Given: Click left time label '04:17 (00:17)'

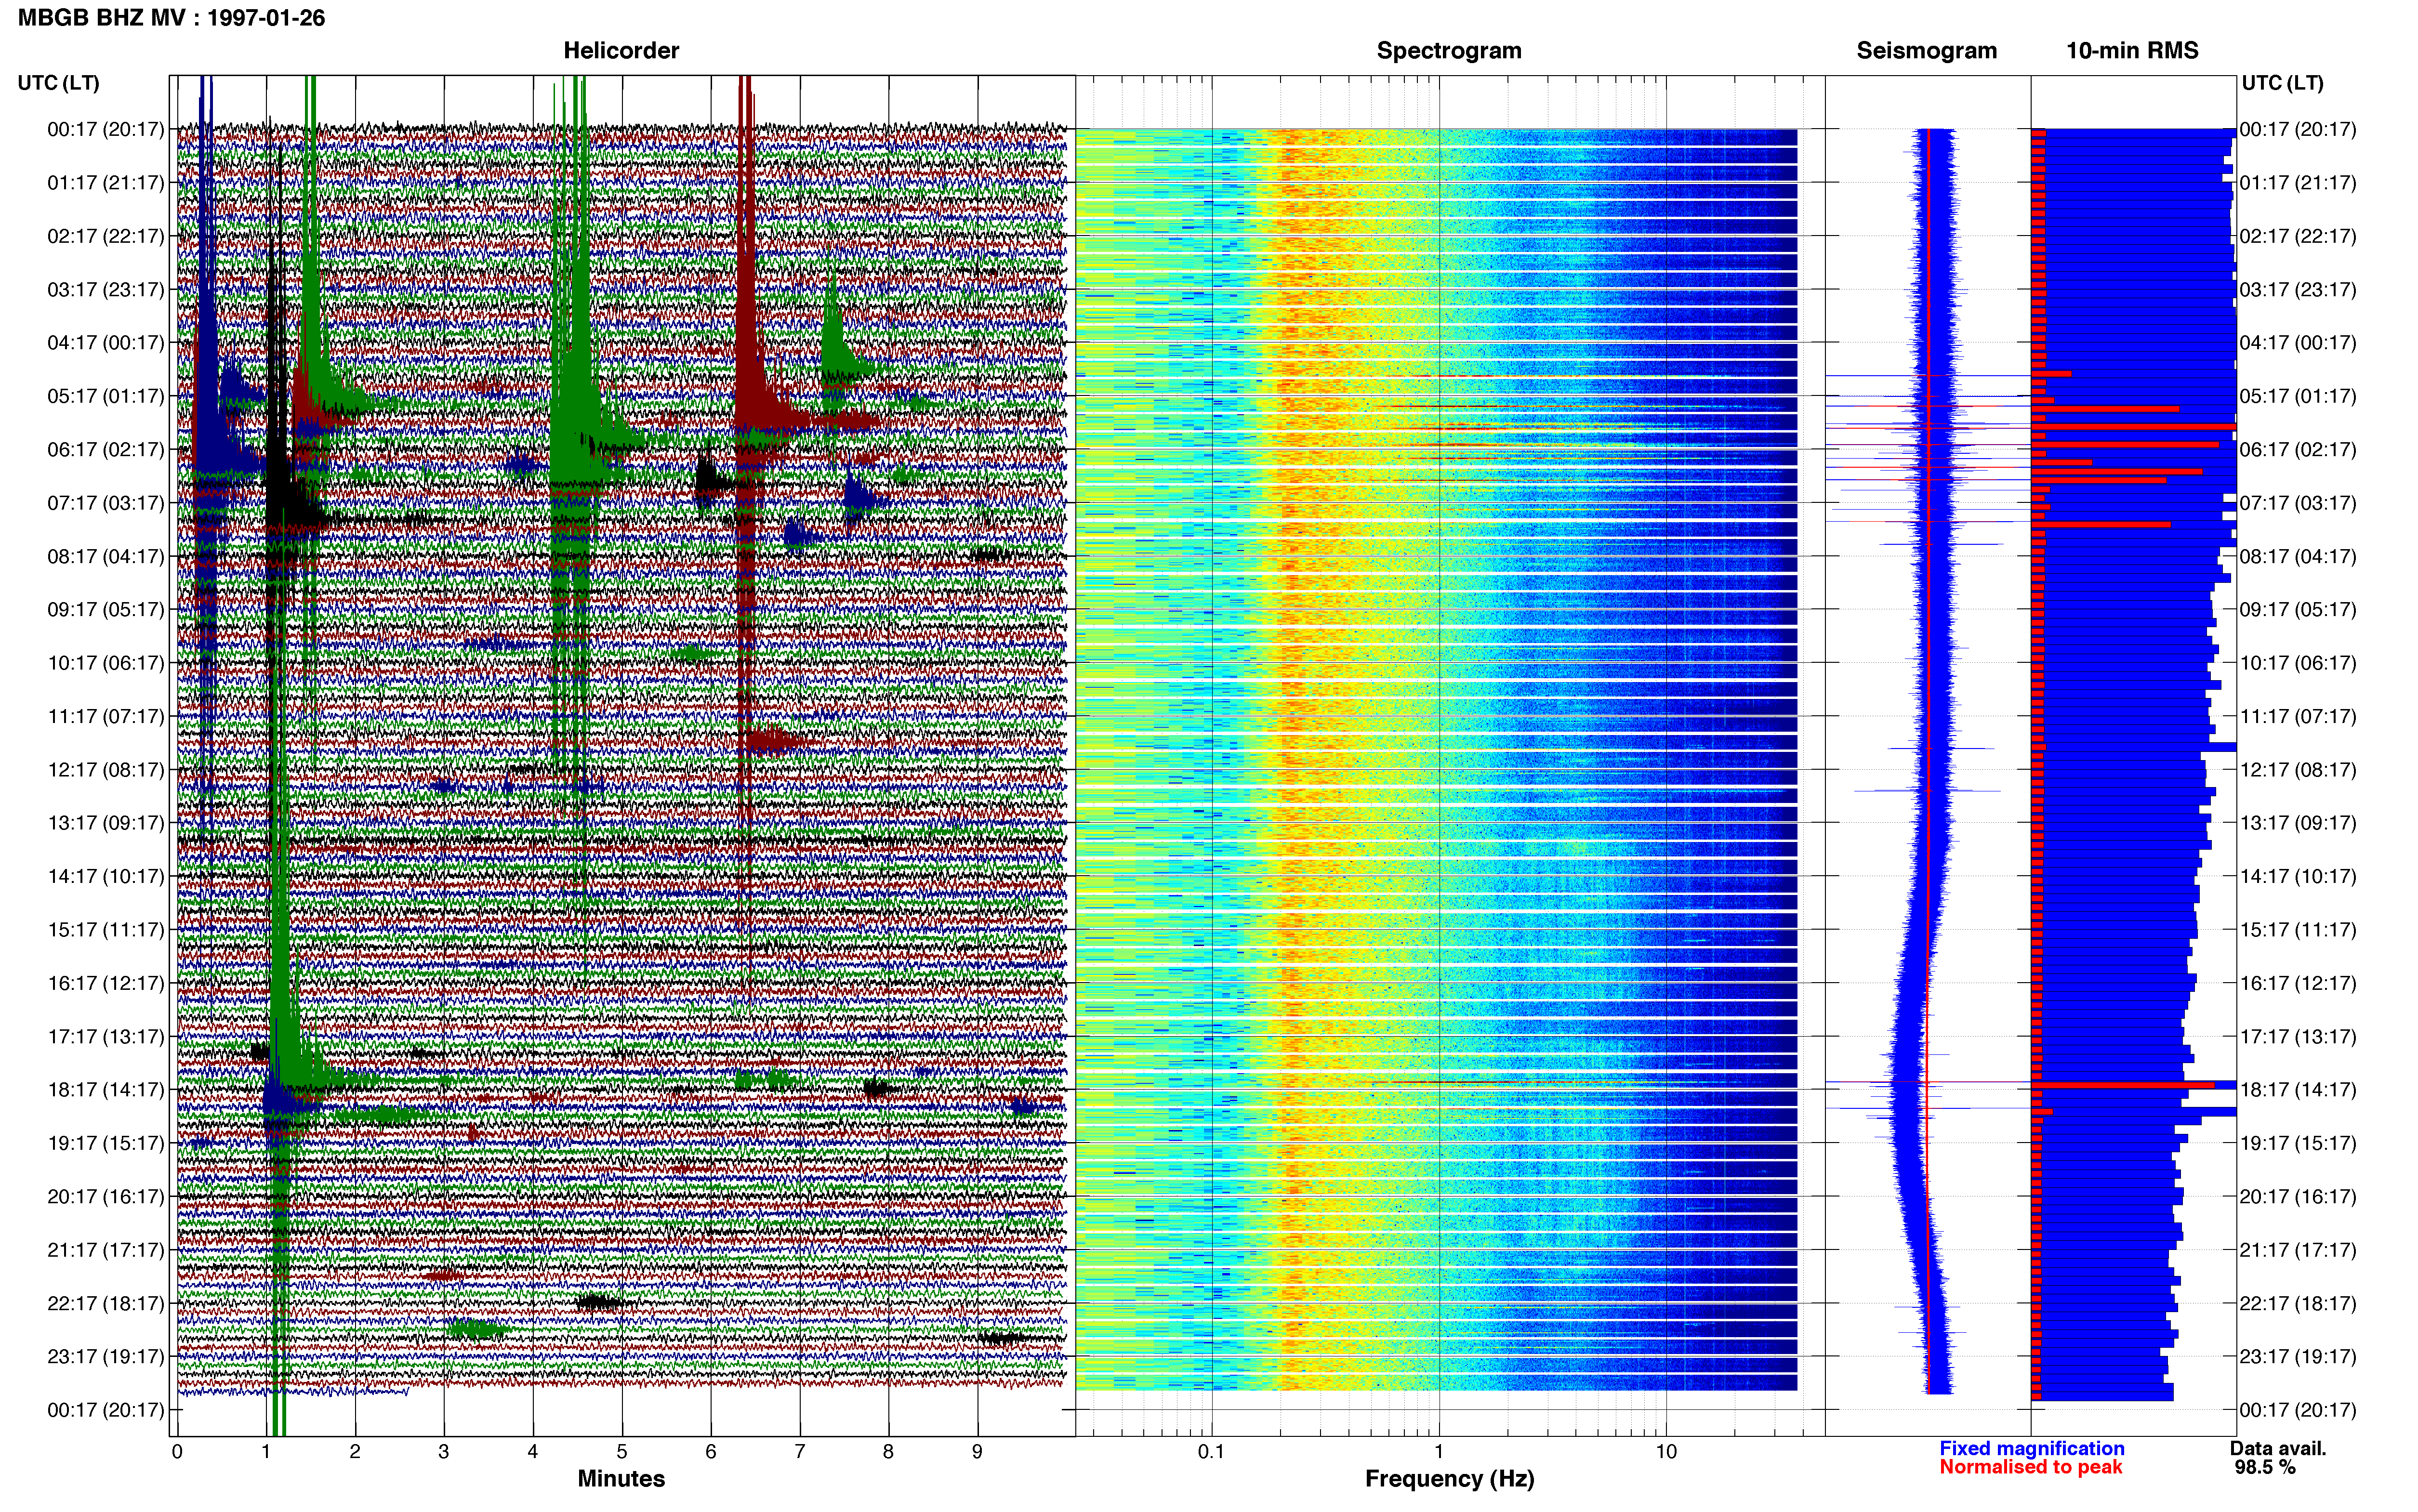Looking at the screenshot, I should [x=106, y=343].
